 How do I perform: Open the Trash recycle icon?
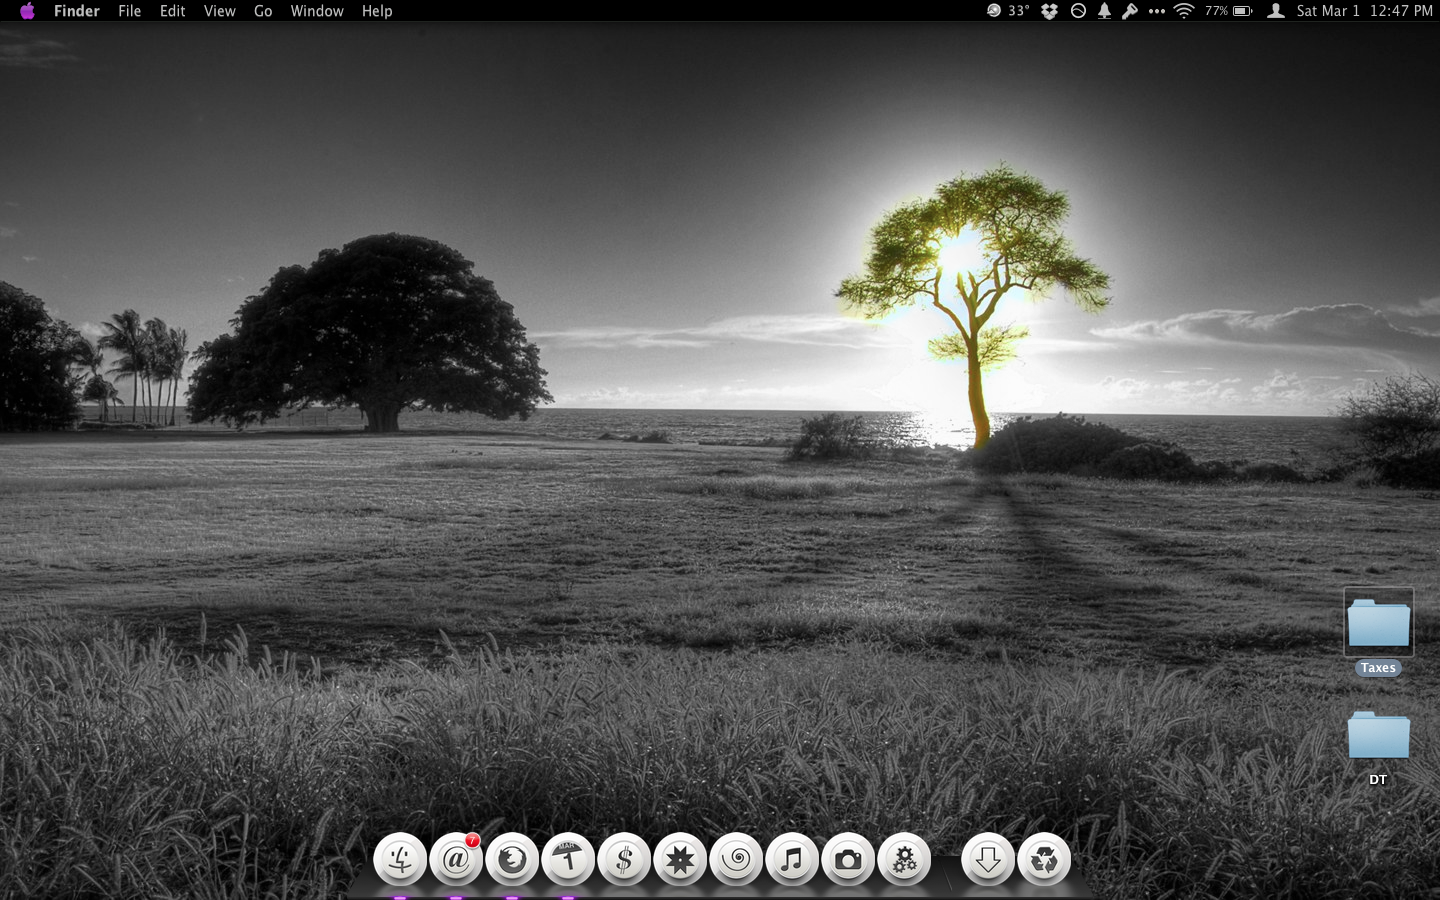point(1044,859)
